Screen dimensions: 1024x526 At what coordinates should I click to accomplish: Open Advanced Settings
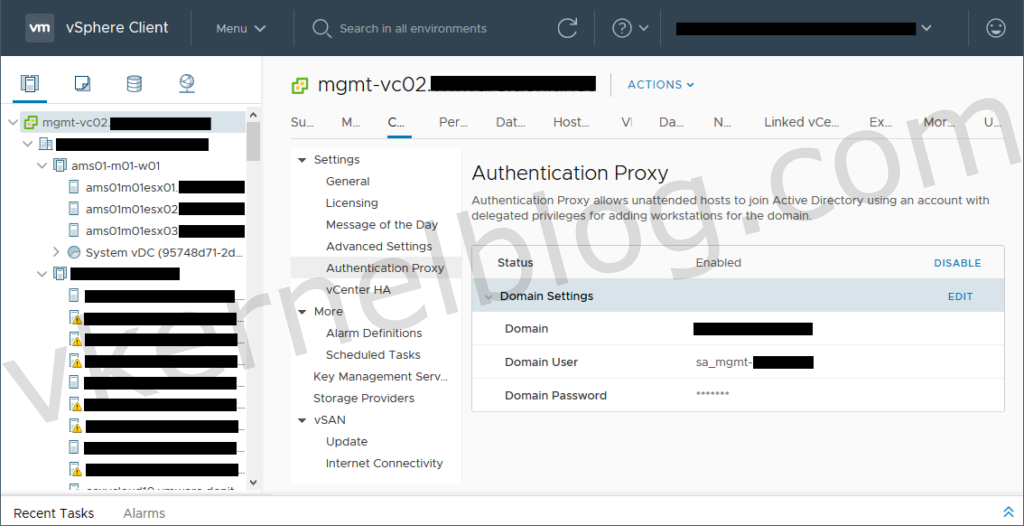379,246
